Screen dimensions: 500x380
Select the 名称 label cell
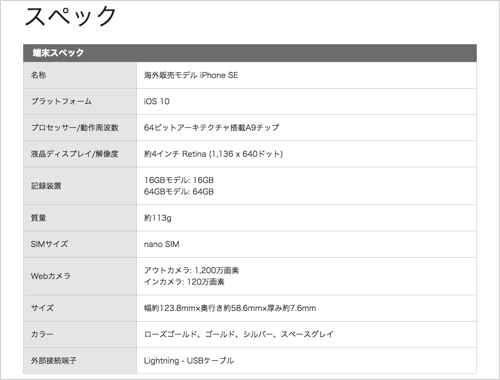click(80, 75)
